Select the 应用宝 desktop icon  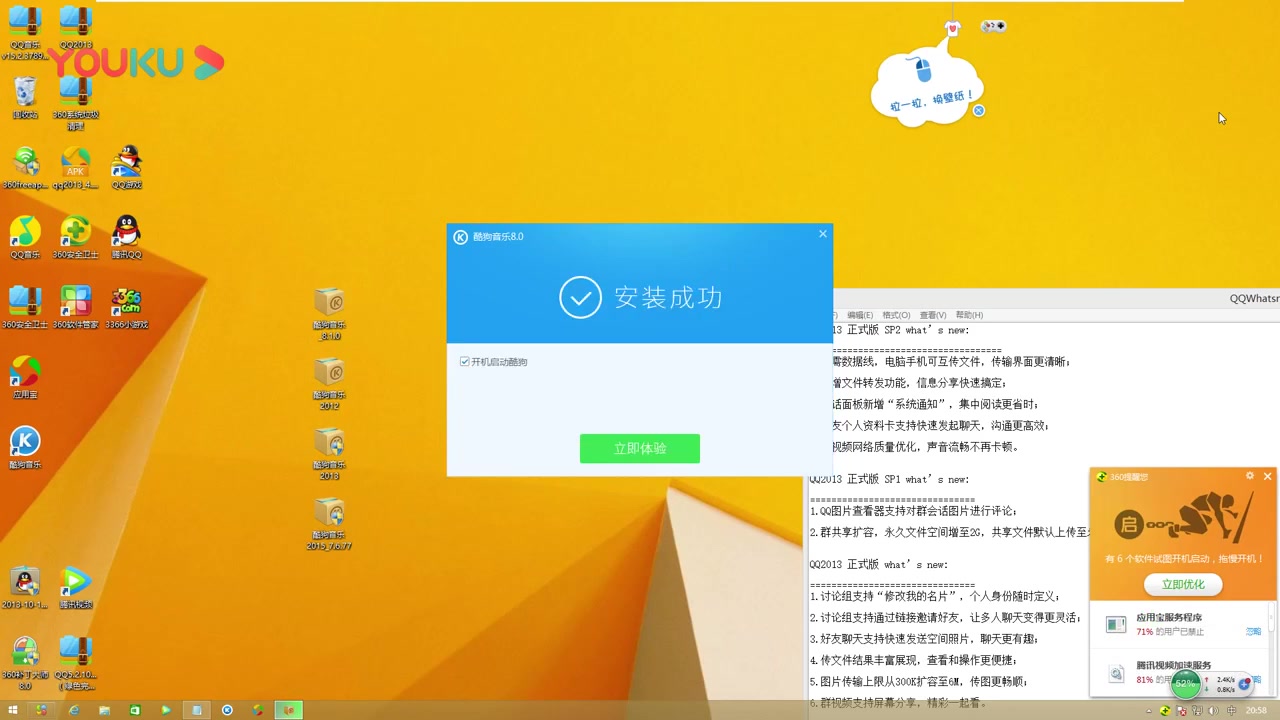(x=25, y=377)
